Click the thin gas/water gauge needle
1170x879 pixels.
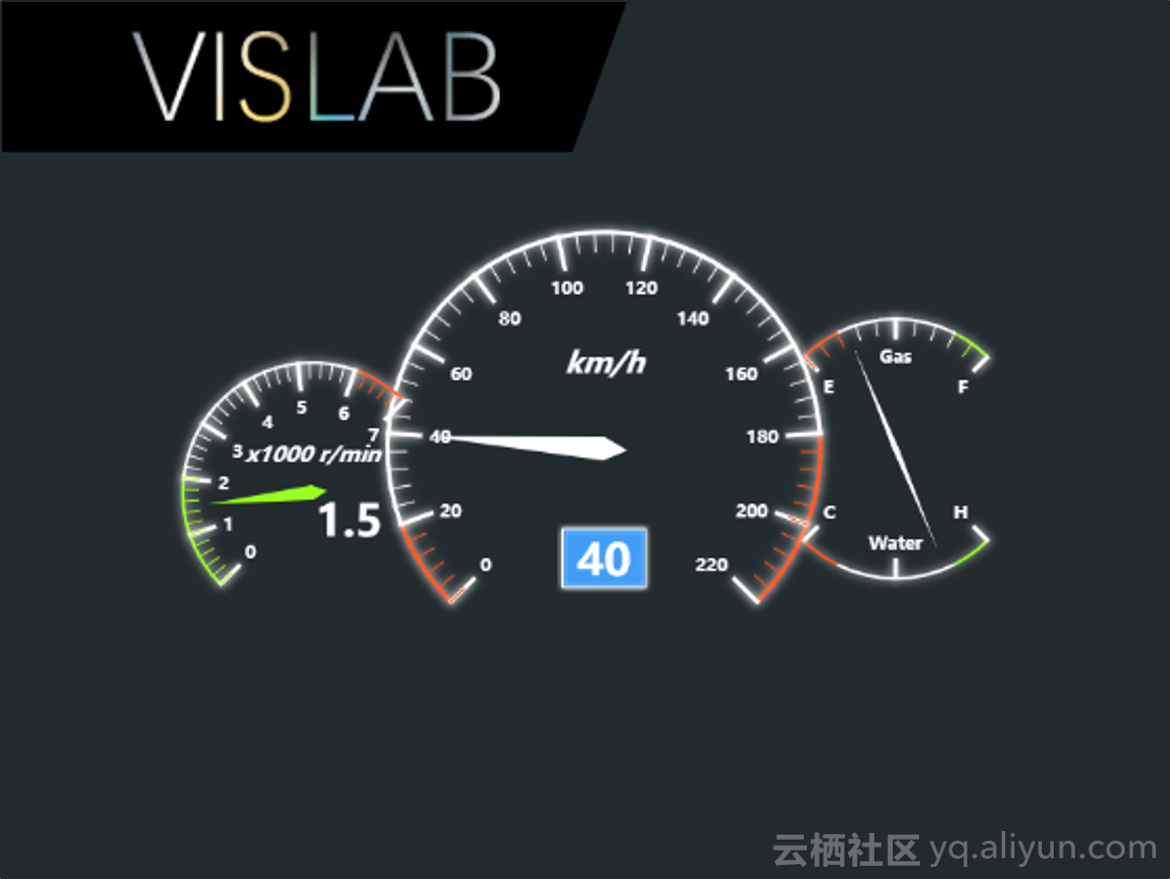(895, 448)
